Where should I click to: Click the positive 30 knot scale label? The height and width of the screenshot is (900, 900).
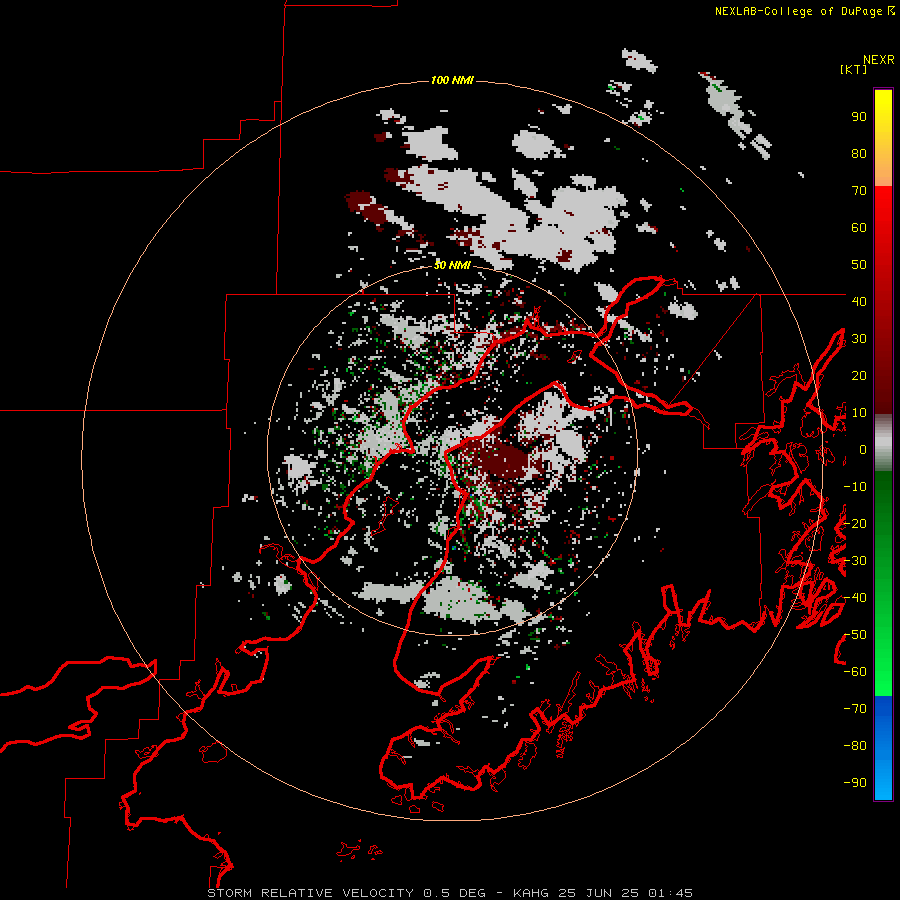point(859,339)
